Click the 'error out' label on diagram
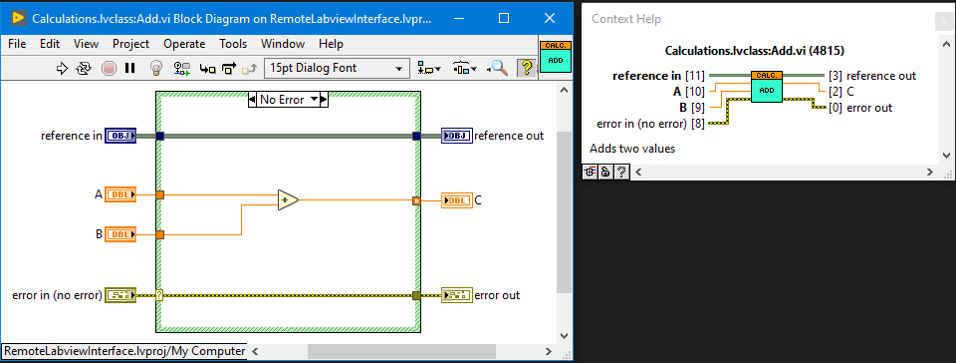Image resolution: width=956 pixels, height=363 pixels. click(497, 295)
